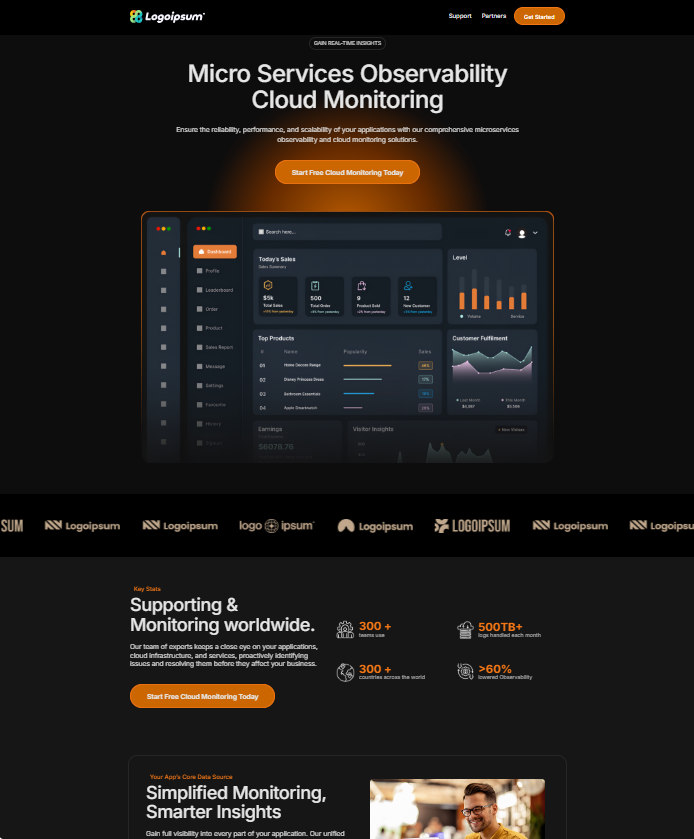The image size is (694, 839).
Task: Click the Product Sold shopping bag icon
Action: pos(362,286)
